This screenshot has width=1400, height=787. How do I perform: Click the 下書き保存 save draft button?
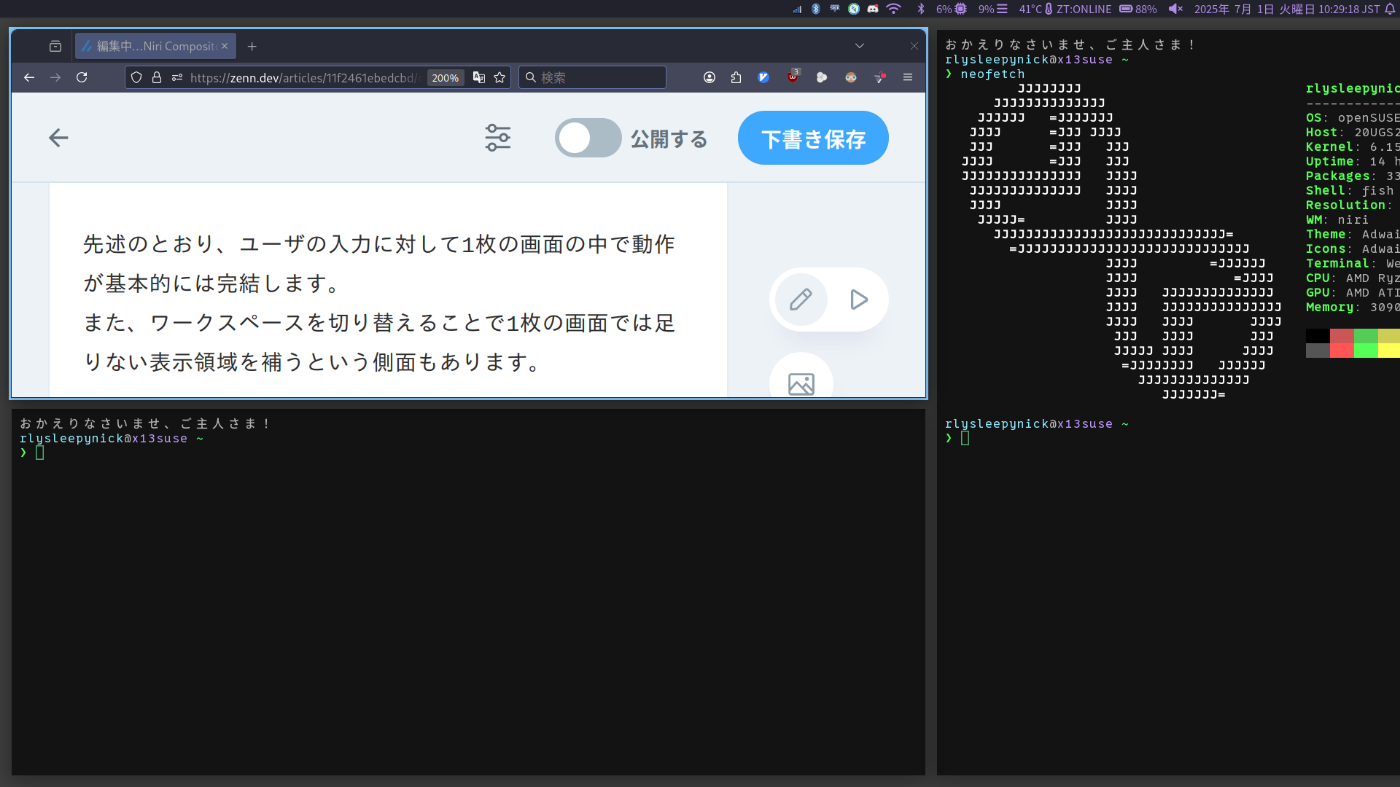click(x=813, y=138)
